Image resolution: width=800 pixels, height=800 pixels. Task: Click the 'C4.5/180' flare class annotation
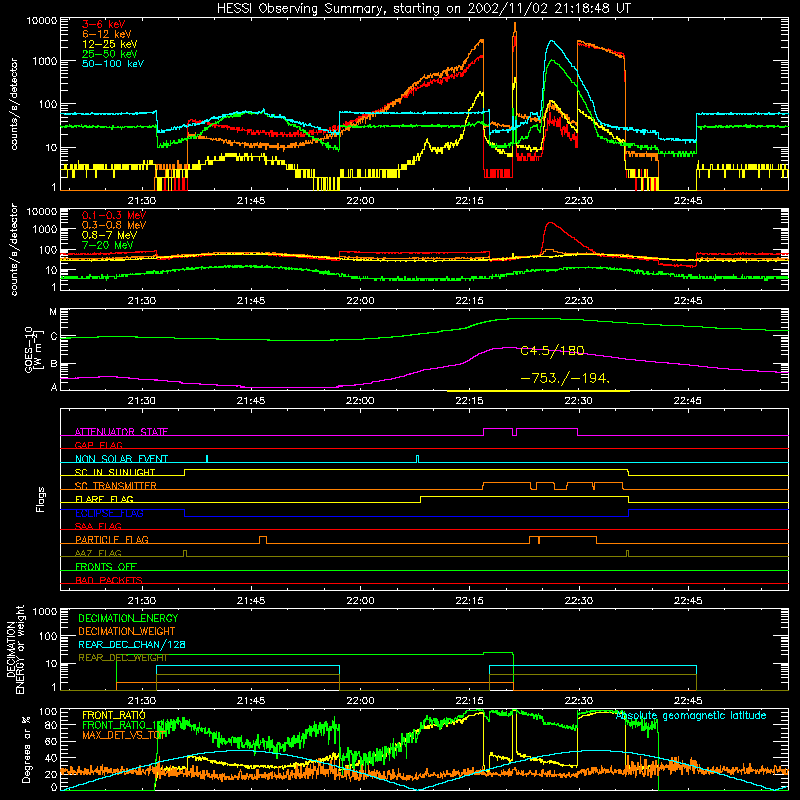553,351
